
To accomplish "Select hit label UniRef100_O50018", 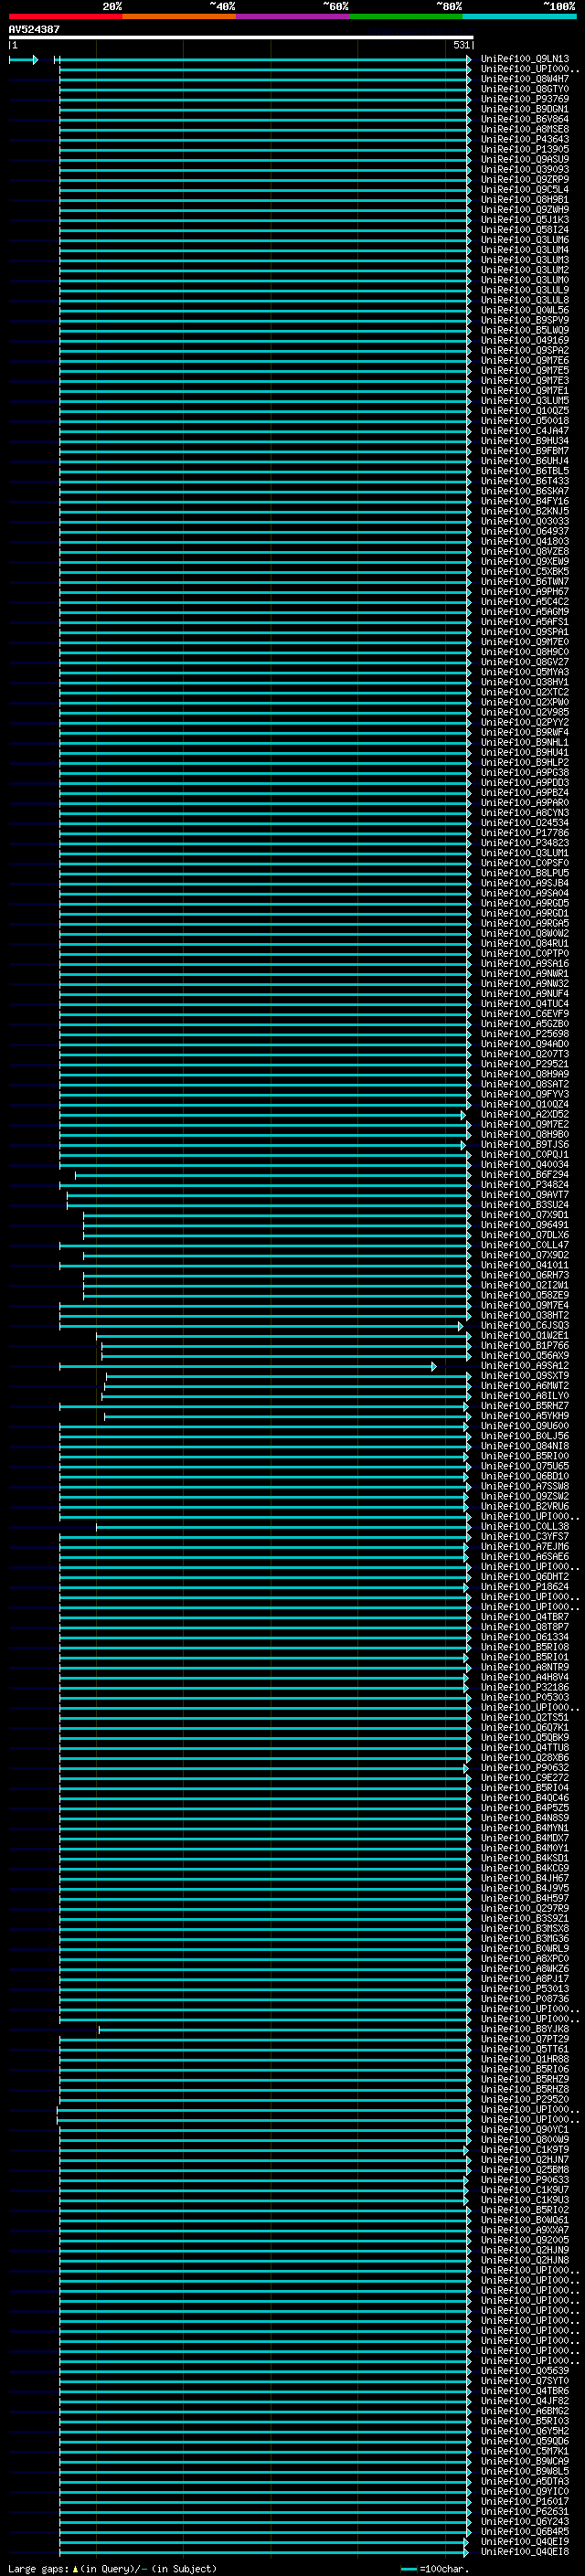I will point(525,421).
